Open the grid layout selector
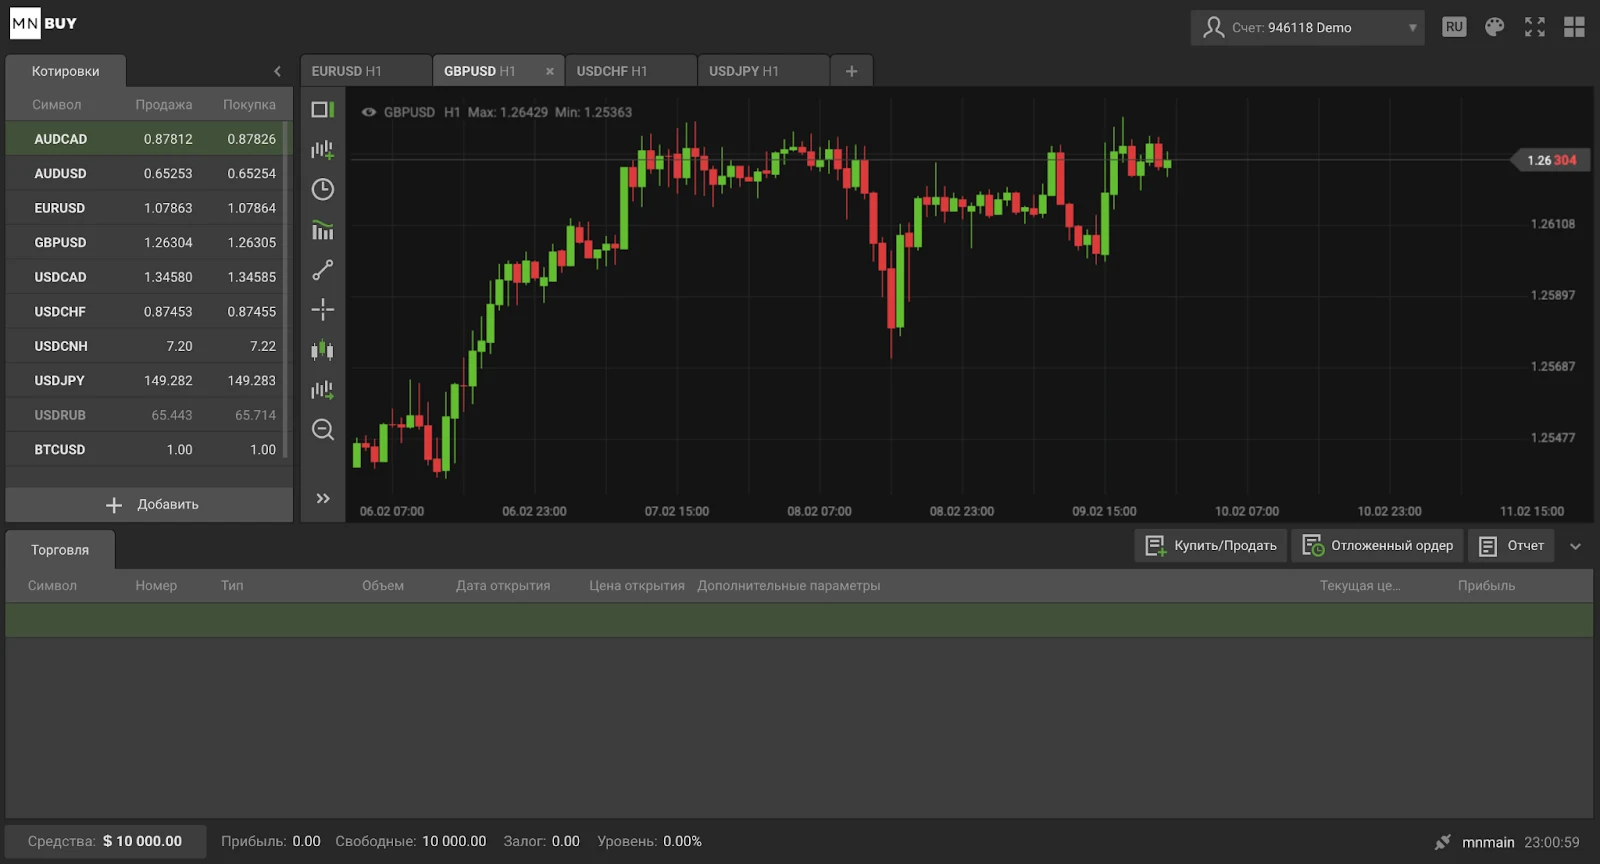Screen dimensions: 1600x864 (1574, 27)
